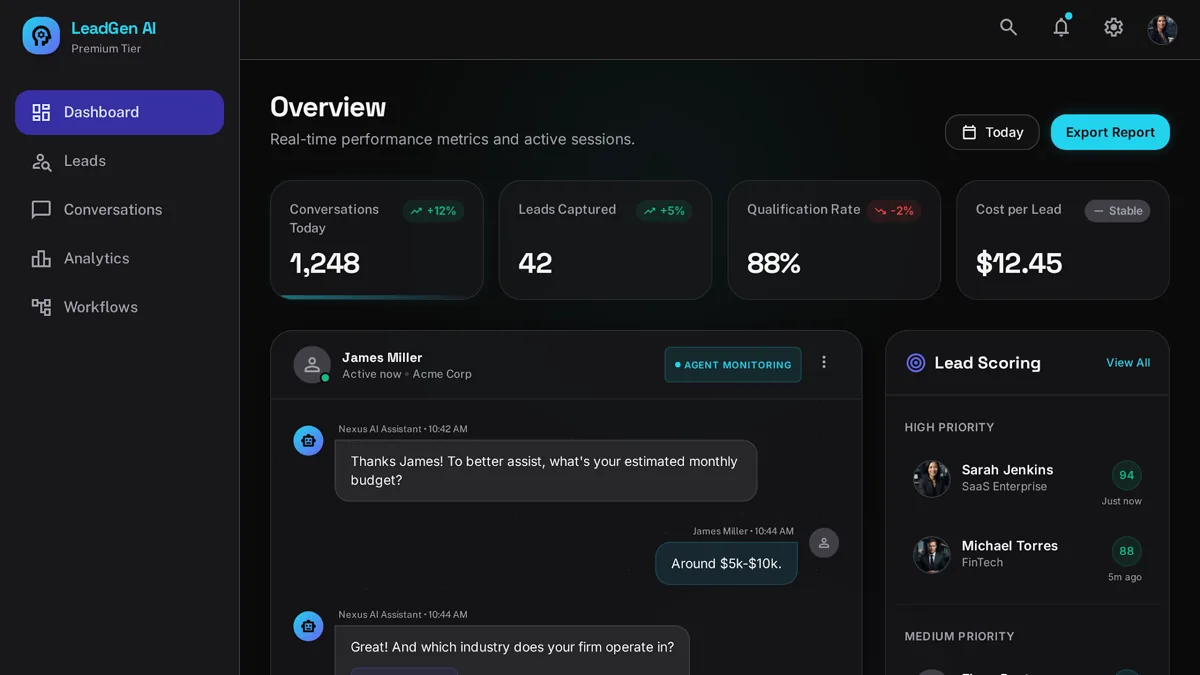Click the +12% conversations trend badge
The width and height of the screenshot is (1200, 675).
coord(433,211)
